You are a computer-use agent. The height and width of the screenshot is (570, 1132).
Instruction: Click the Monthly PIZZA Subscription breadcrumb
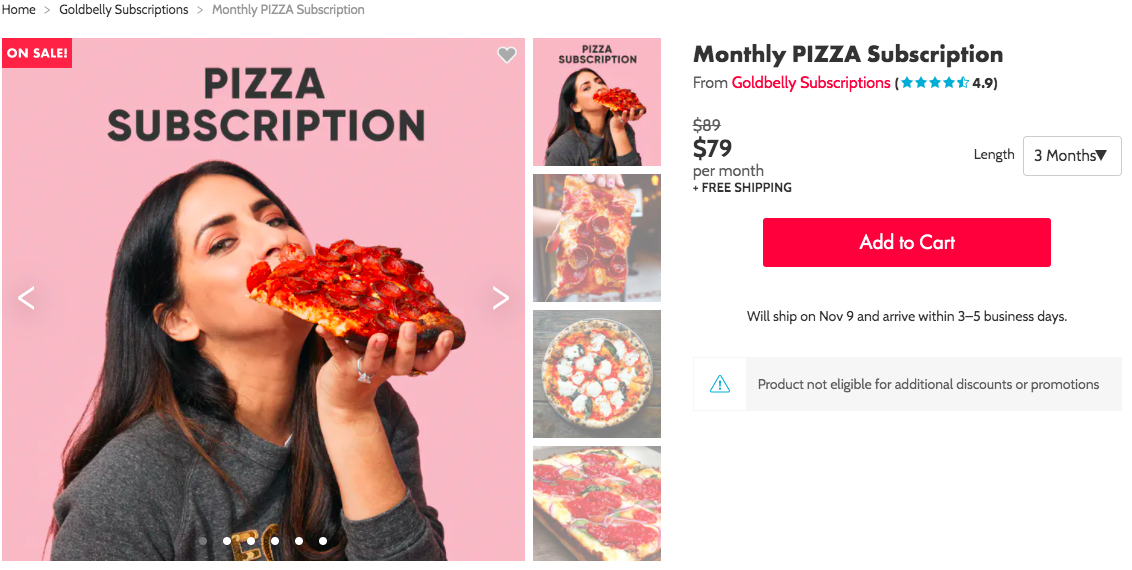click(x=288, y=10)
